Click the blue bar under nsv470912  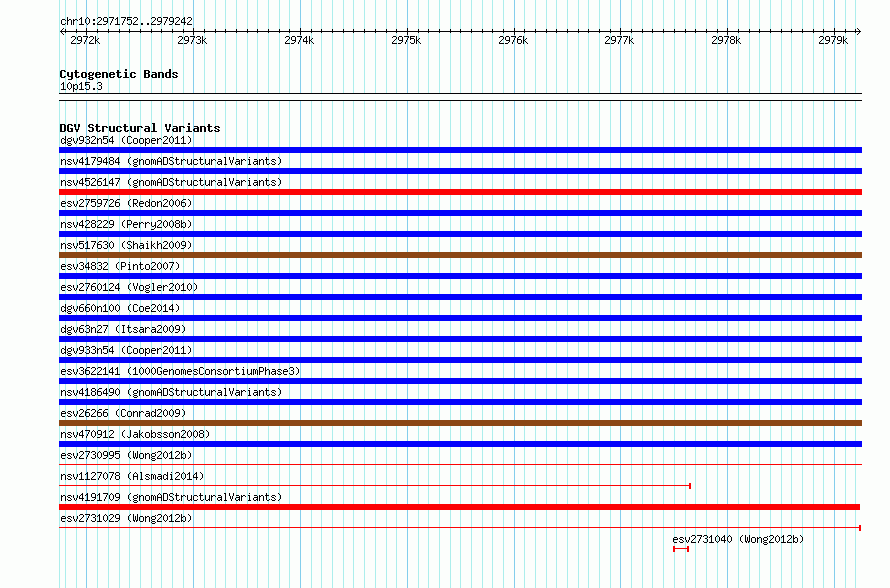(460, 444)
